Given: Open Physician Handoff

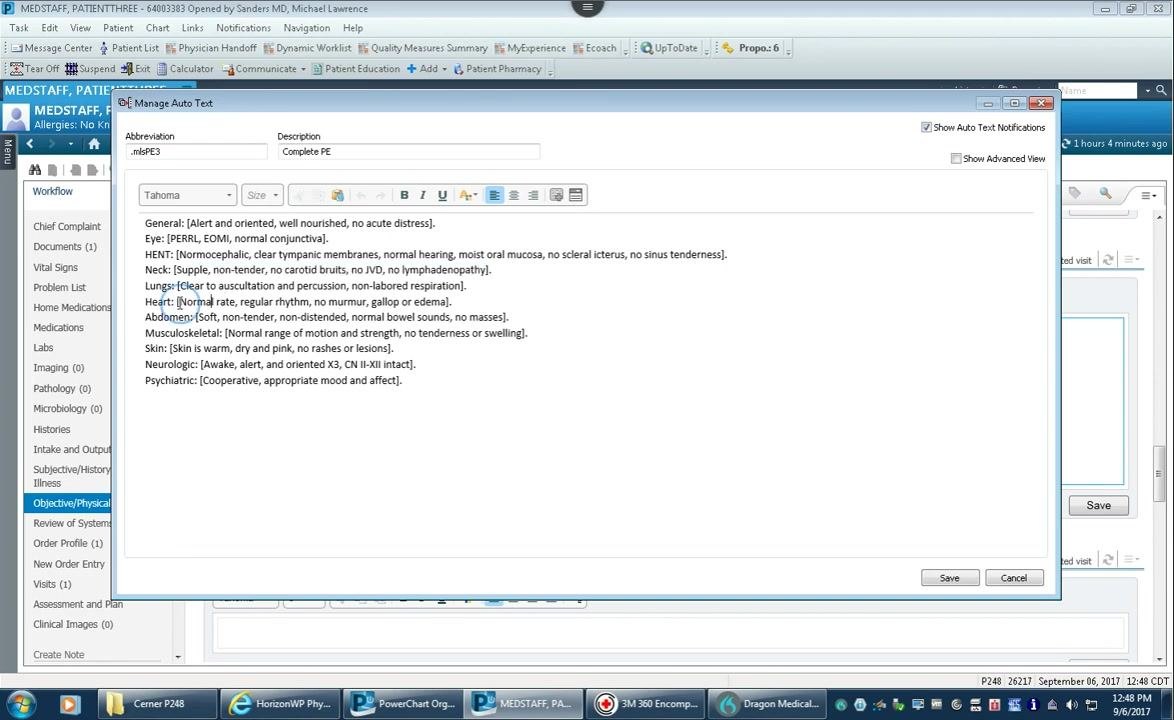Looking at the screenshot, I should coord(211,48).
